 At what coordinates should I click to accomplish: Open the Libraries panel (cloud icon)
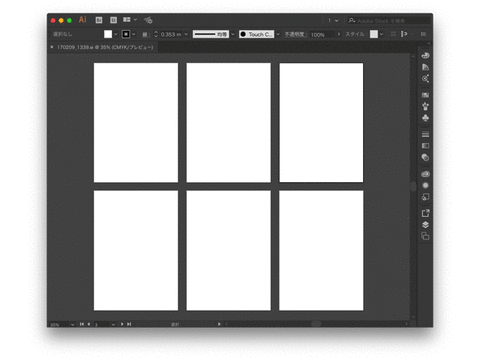[x=425, y=174]
